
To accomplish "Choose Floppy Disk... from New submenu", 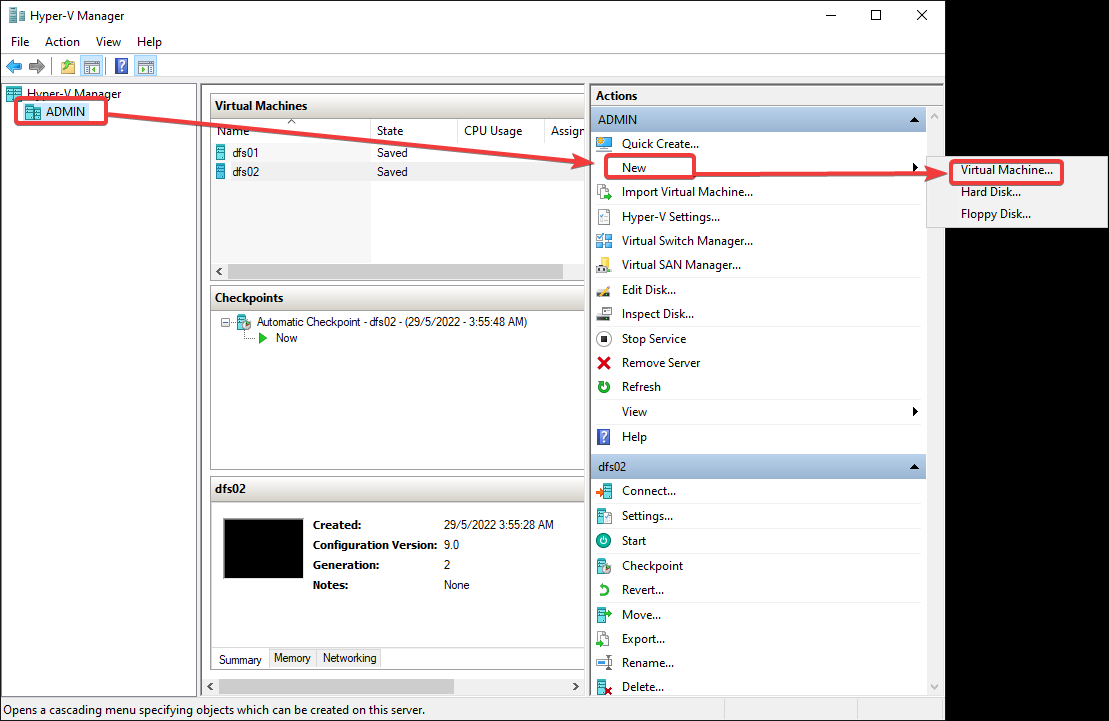I will [x=995, y=214].
